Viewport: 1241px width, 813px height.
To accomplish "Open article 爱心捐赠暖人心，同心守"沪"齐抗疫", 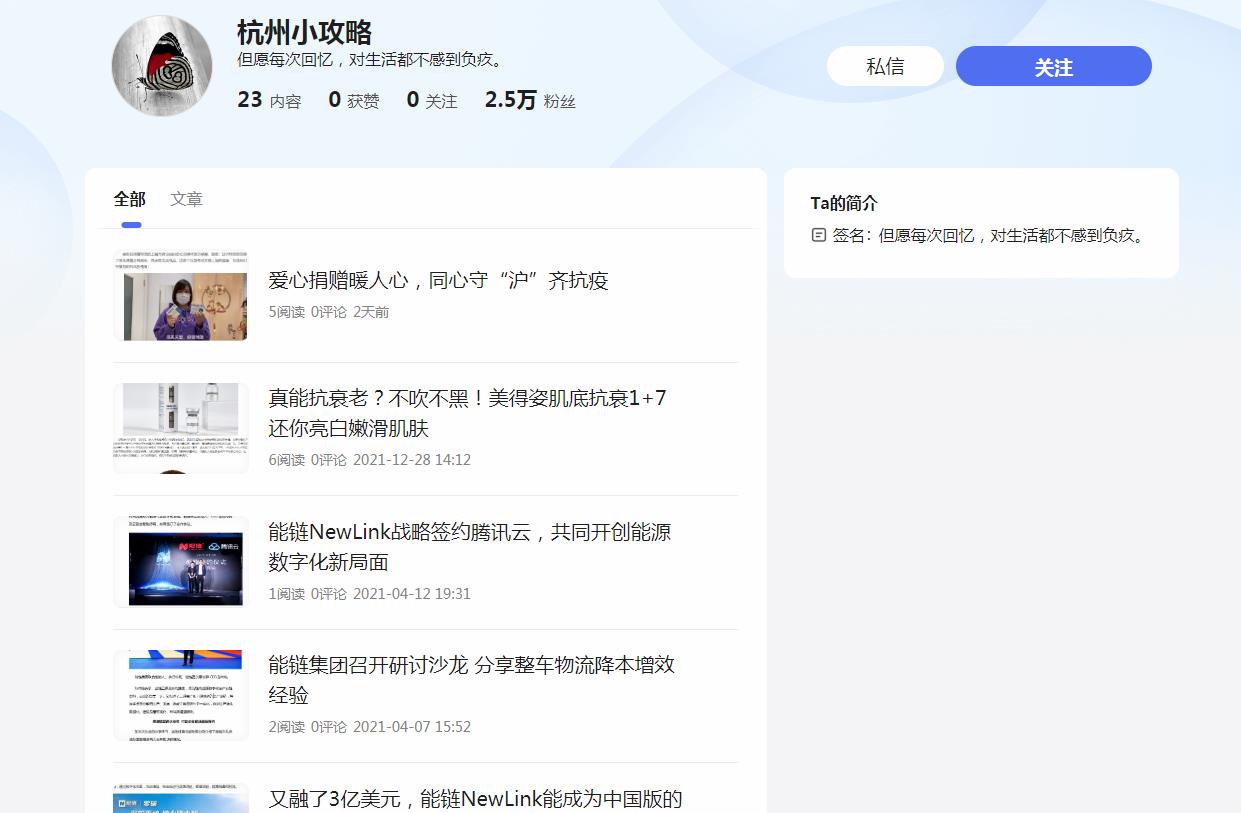I will point(438,280).
